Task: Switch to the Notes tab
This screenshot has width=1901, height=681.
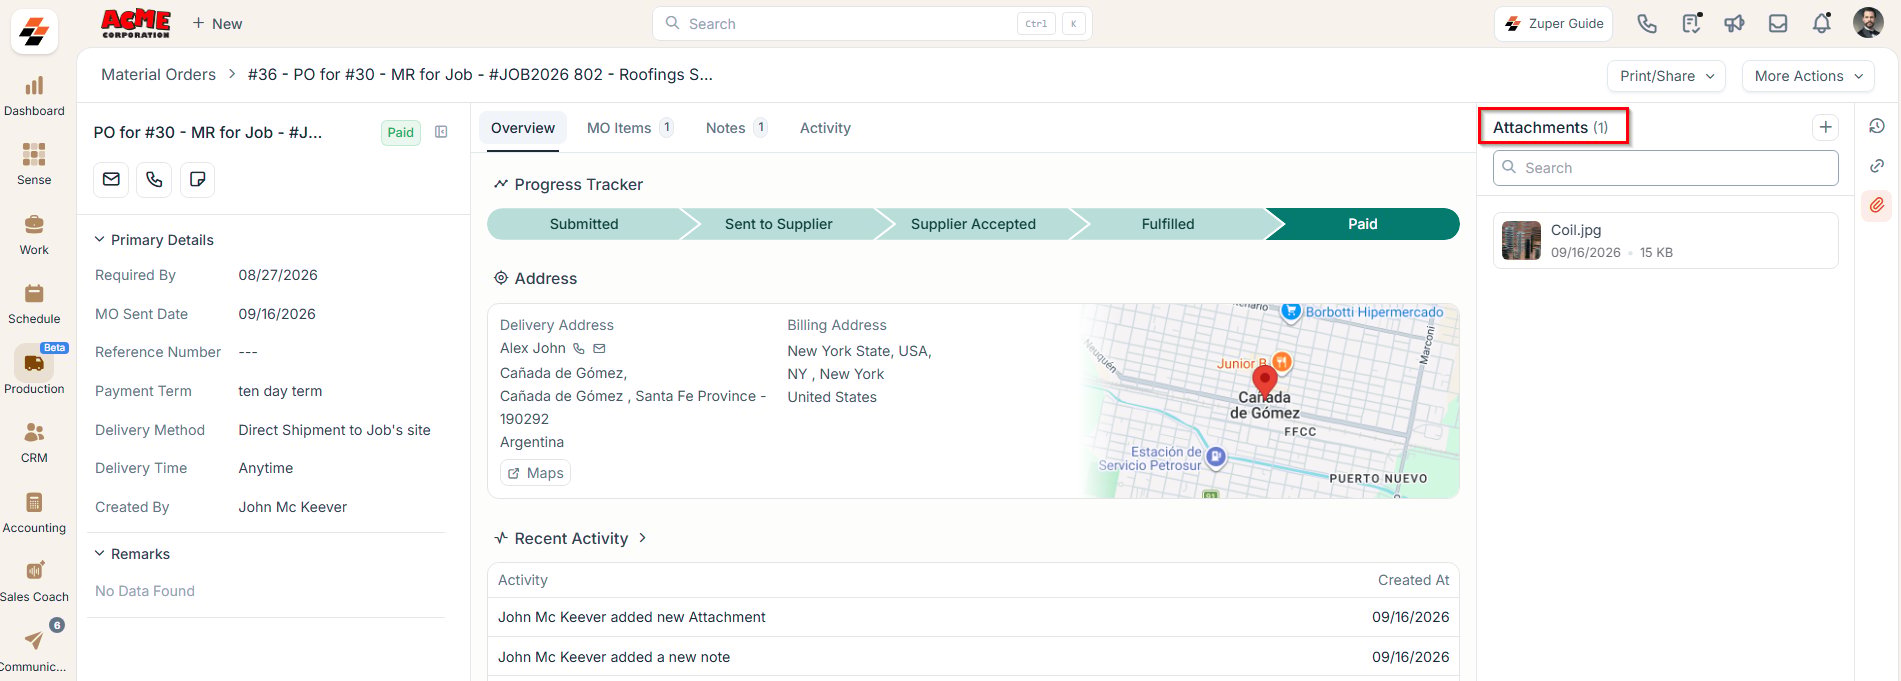Action: [736, 128]
